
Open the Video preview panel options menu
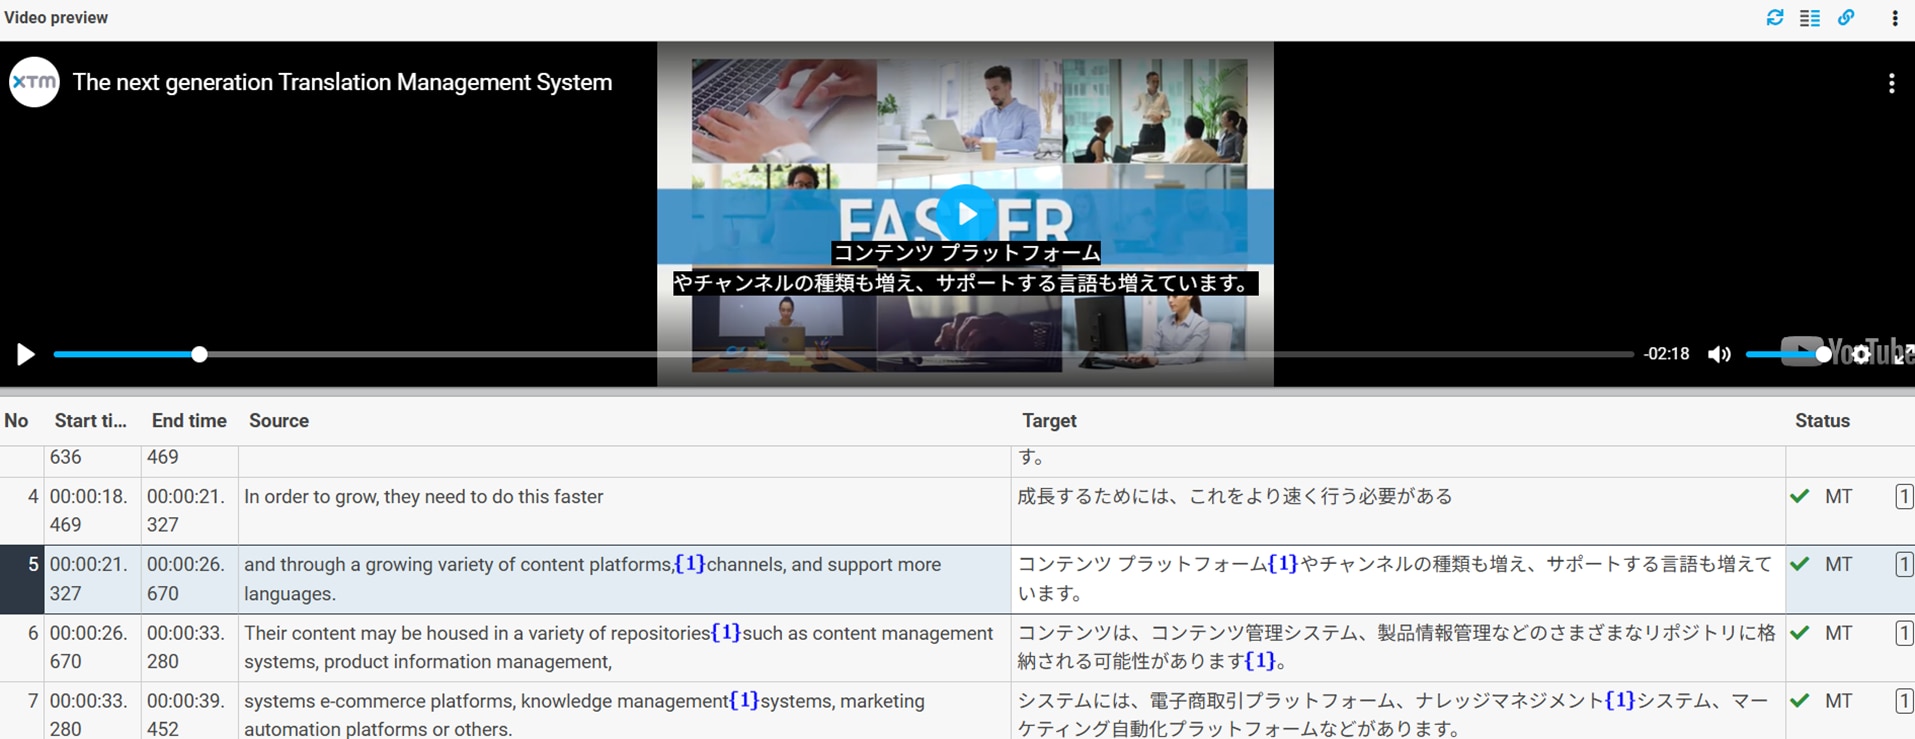tap(1894, 18)
